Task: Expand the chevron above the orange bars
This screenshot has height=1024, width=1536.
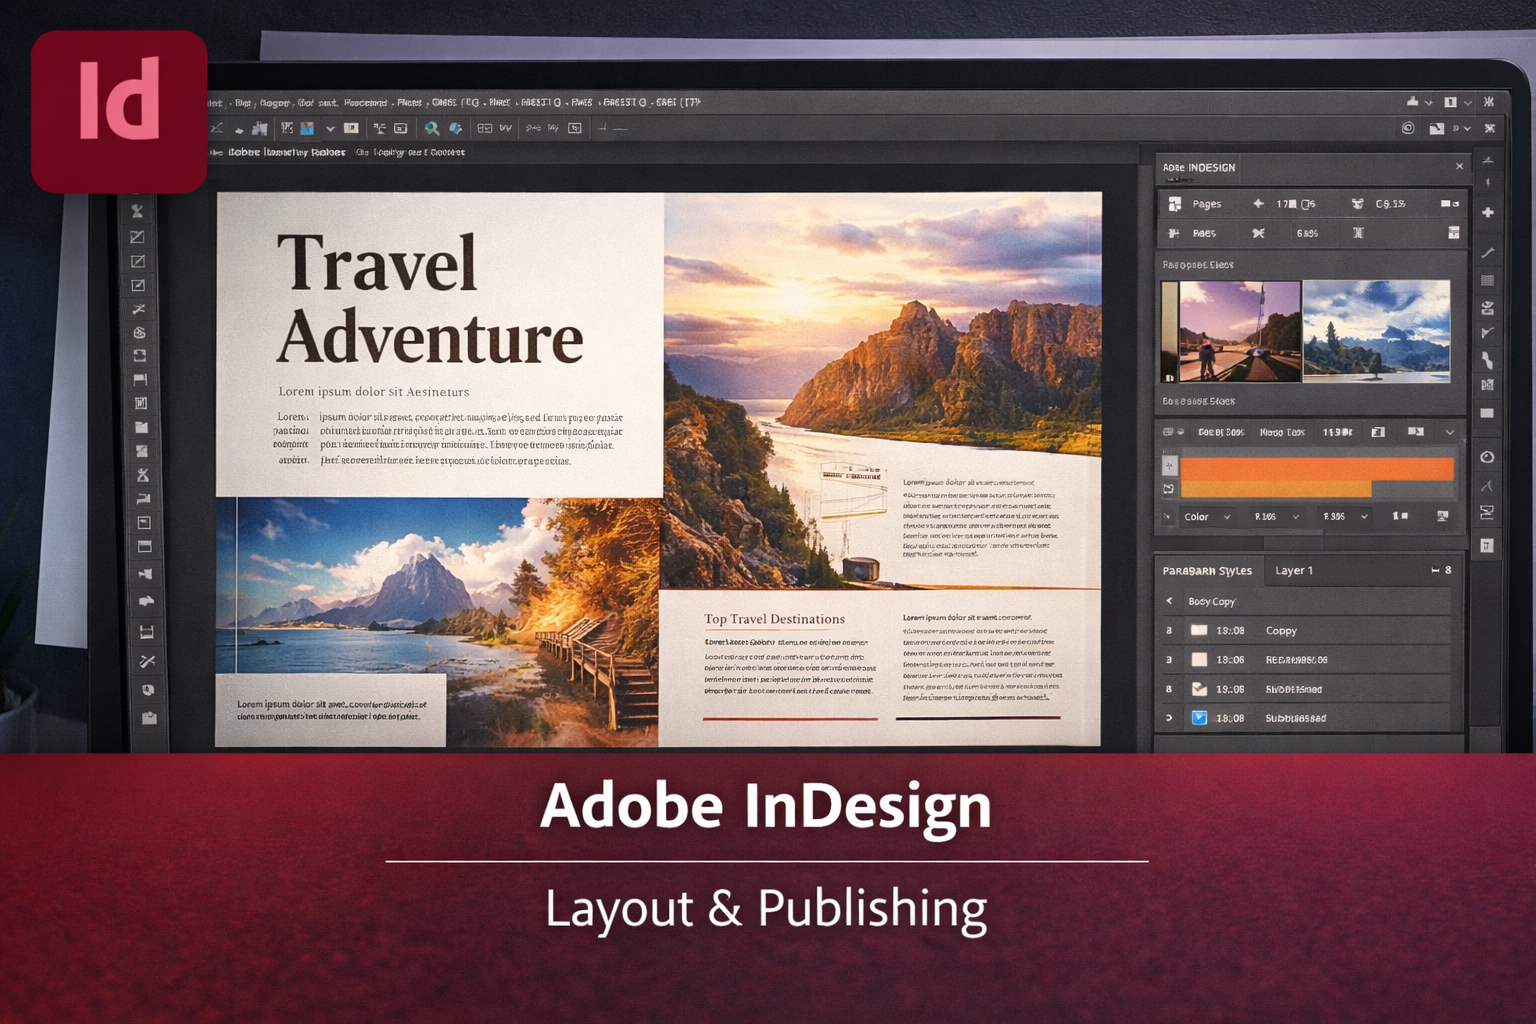Action: [1449, 432]
